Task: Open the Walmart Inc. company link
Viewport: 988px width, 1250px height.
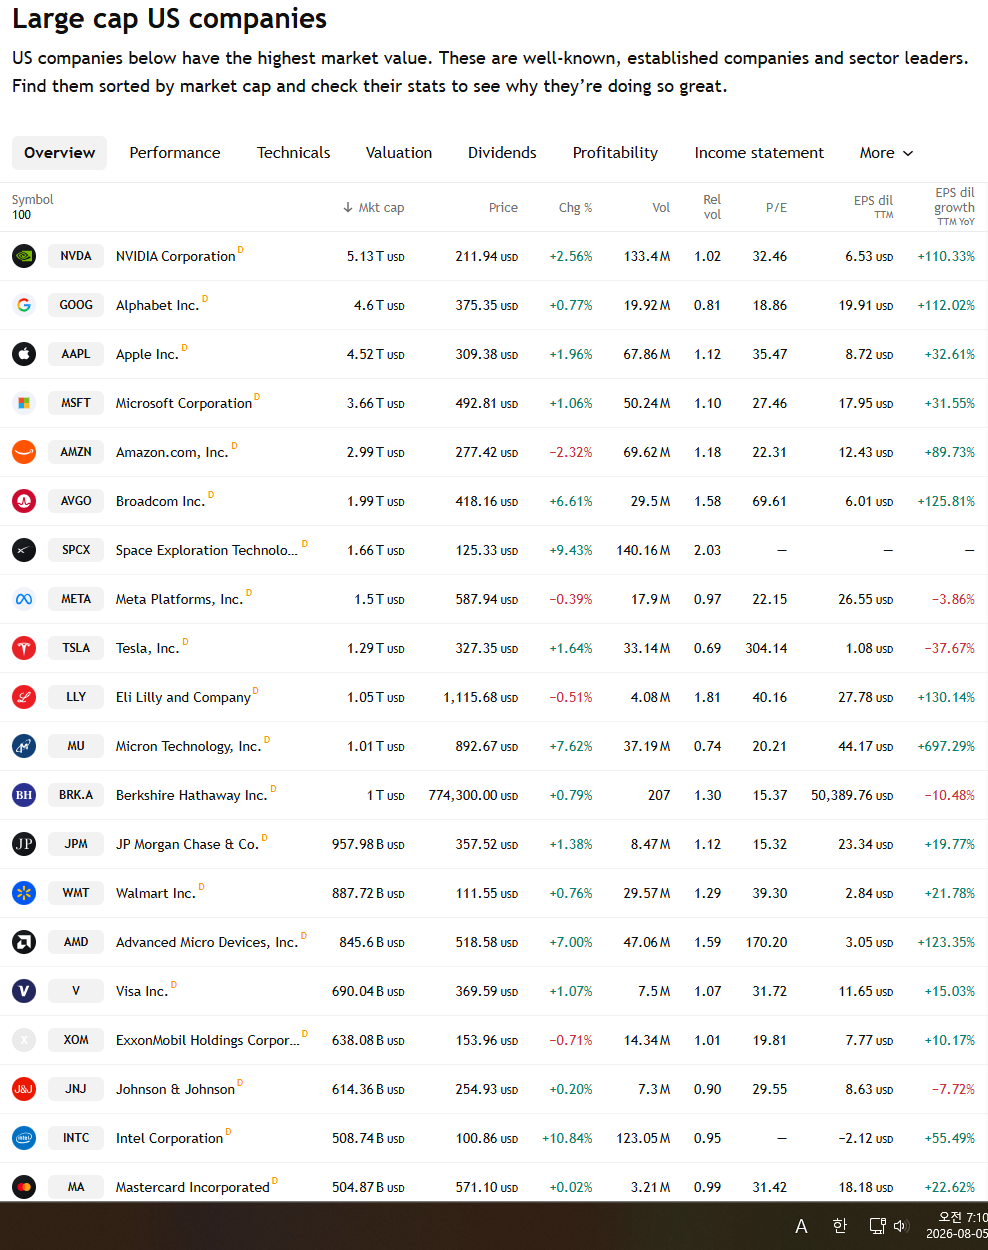Action: (156, 894)
